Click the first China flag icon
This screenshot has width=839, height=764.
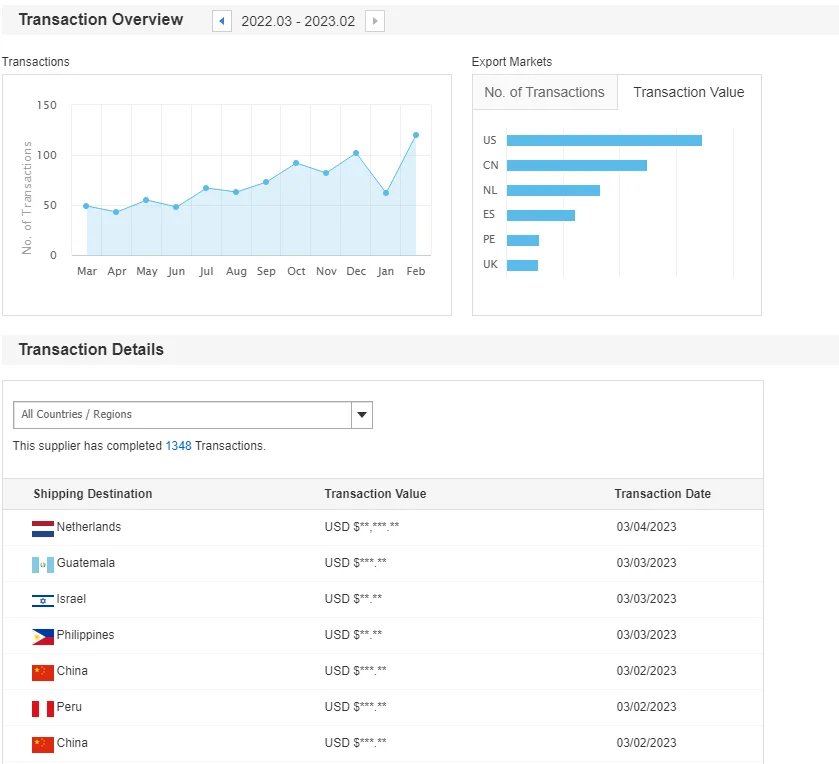coord(42,672)
